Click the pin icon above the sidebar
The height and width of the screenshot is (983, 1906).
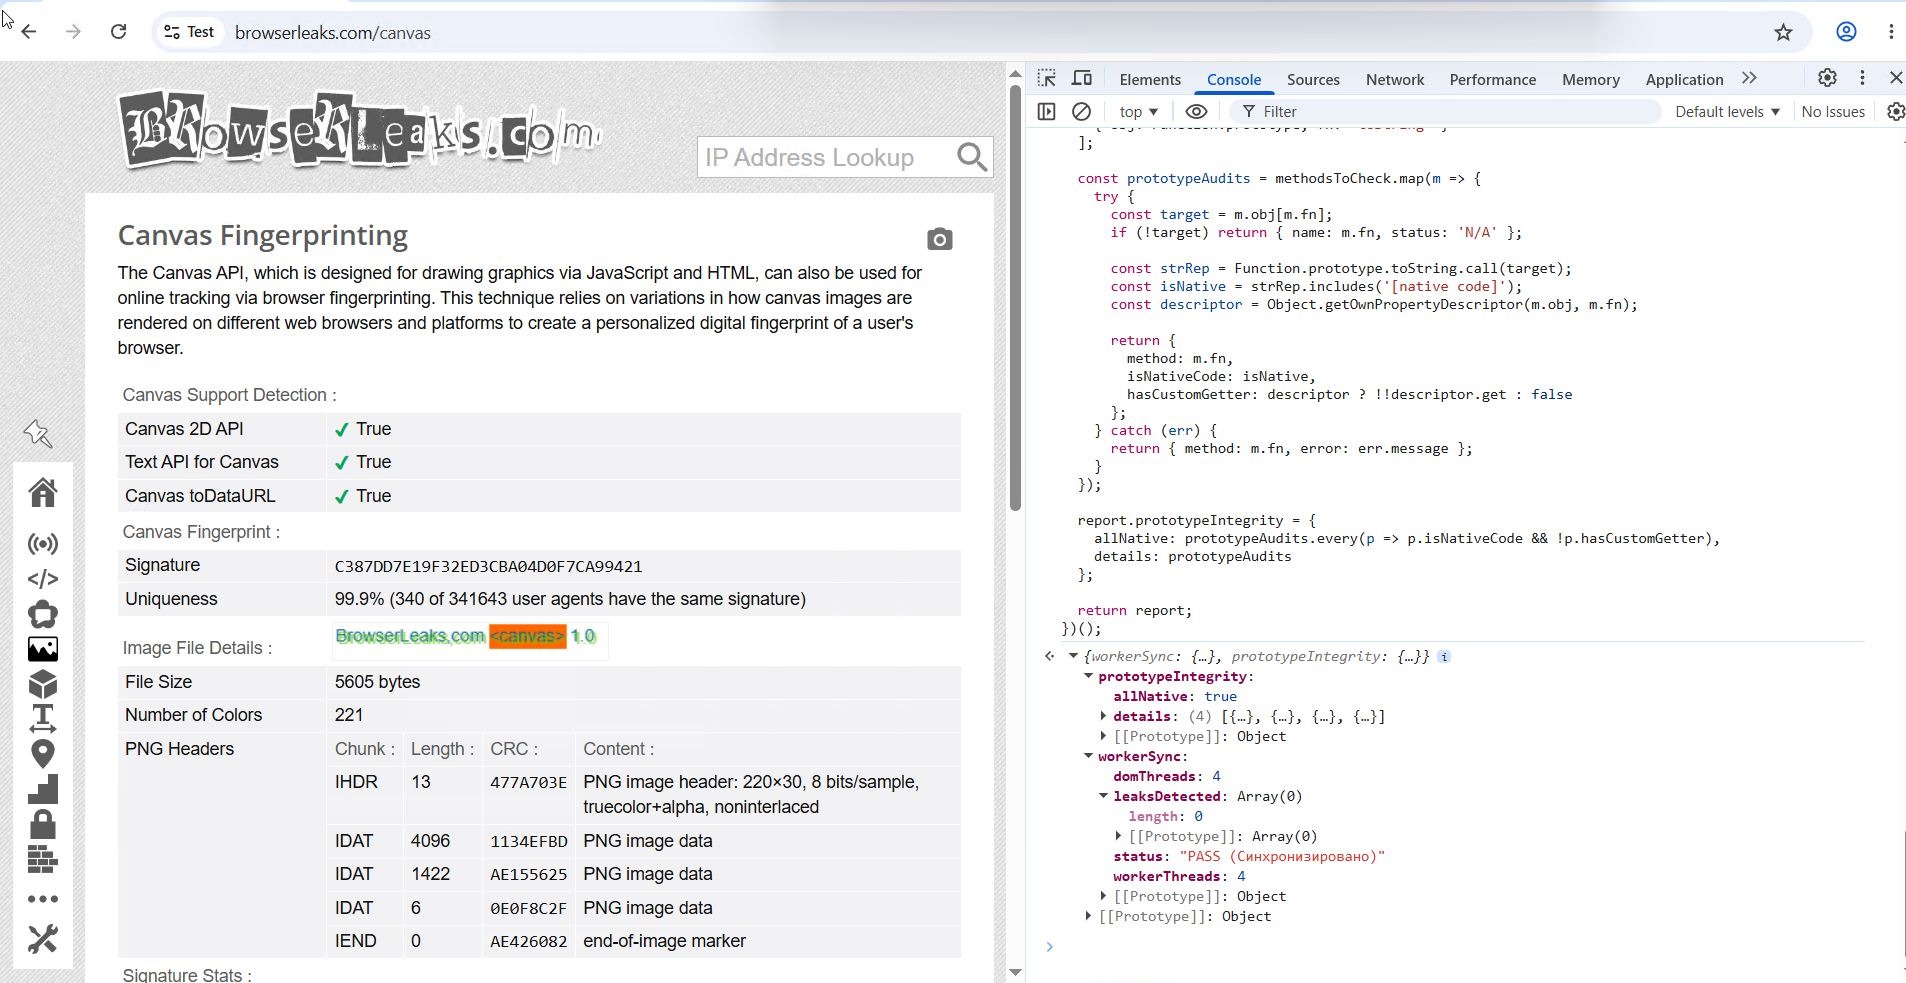click(38, 433)
